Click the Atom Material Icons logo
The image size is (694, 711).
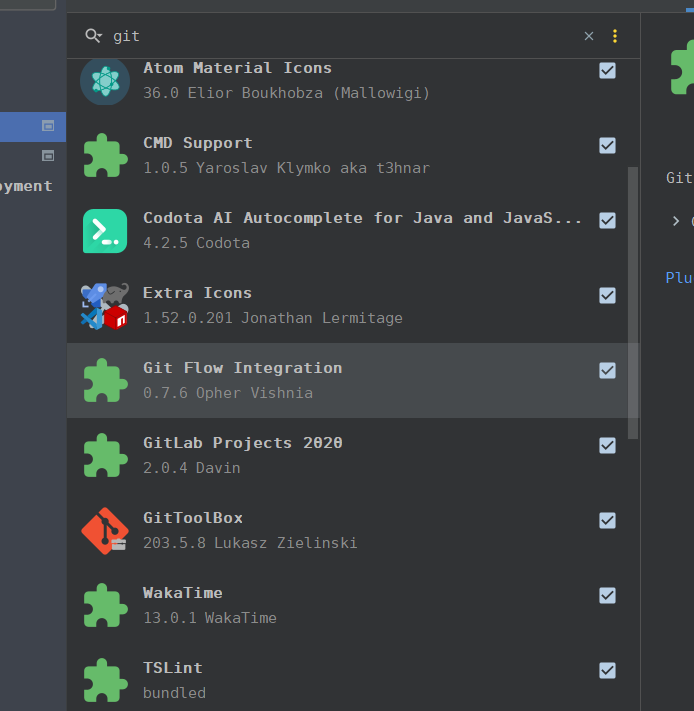[x=105, y=82]
